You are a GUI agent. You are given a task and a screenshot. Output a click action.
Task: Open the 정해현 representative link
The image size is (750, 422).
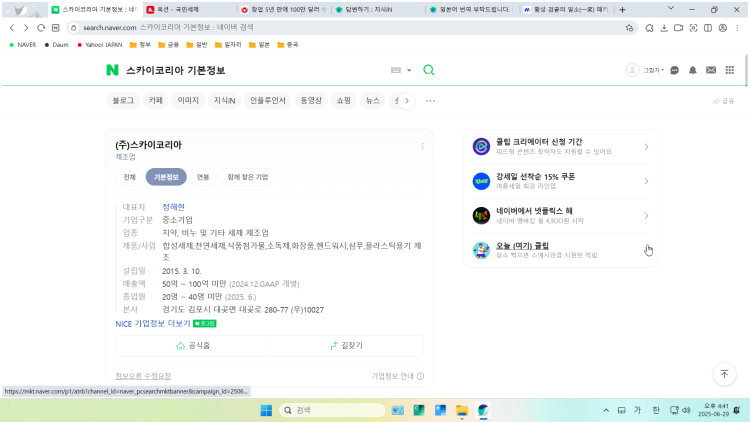tap(173, 207)
